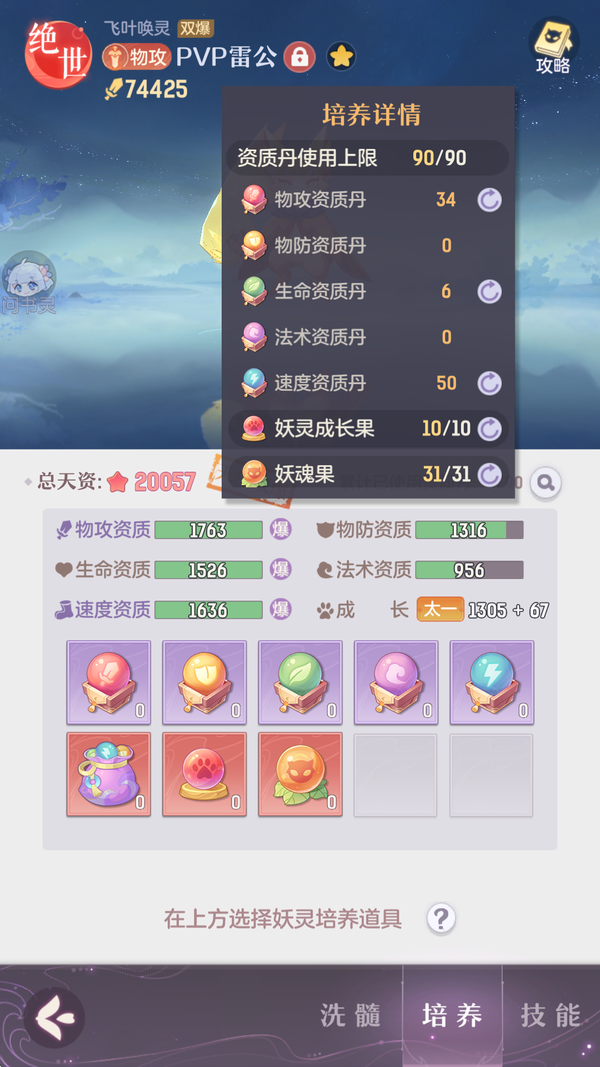
Task: Reset 速度资质丹 with its refresh icon
Action: pyautogui.click(x=489, y=383)
